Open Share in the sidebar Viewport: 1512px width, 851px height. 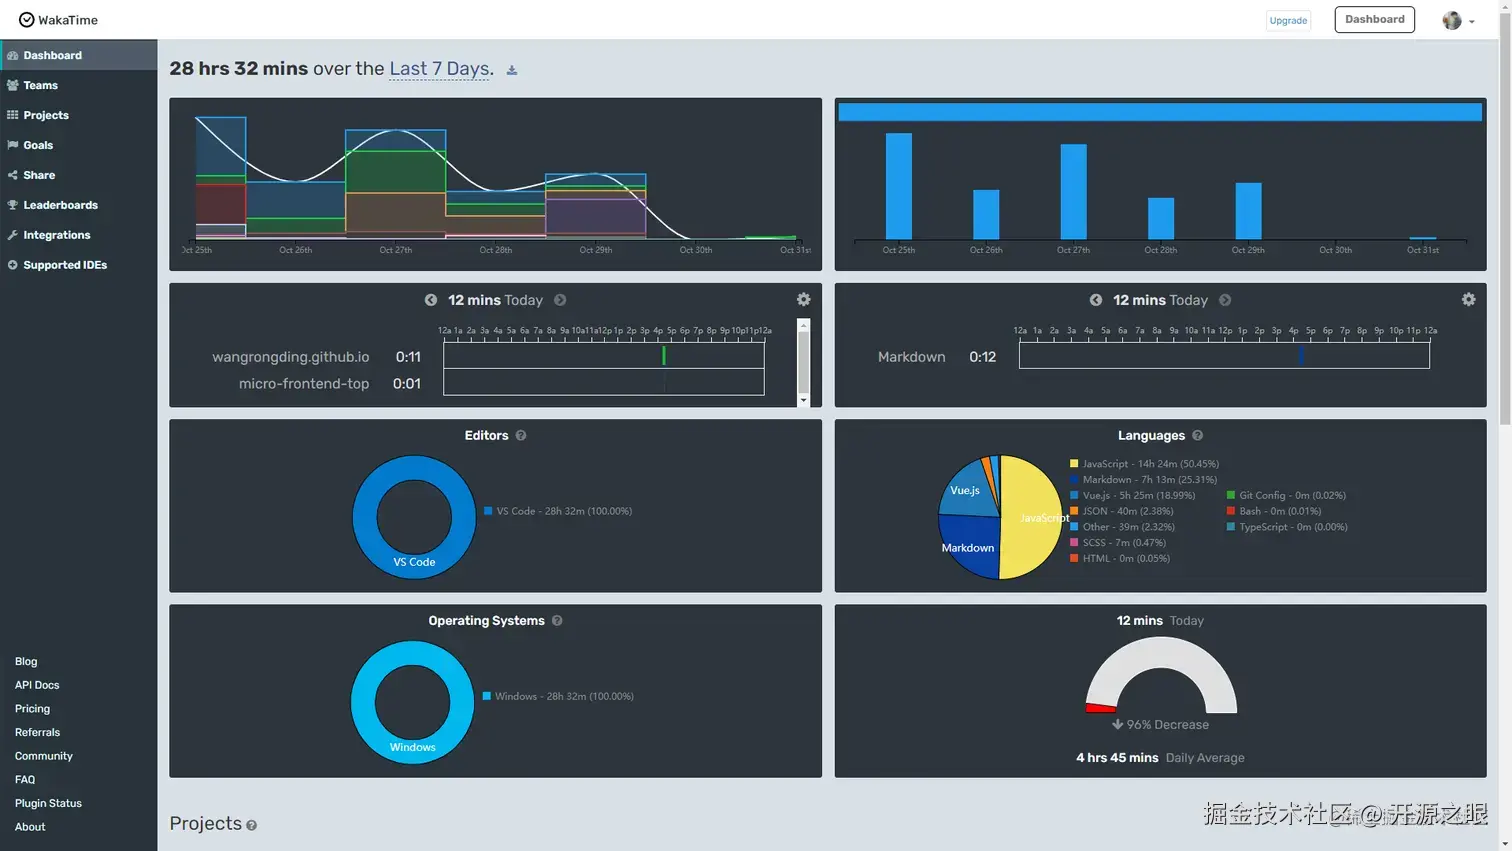pyautogui.click(x=79, y=175)
